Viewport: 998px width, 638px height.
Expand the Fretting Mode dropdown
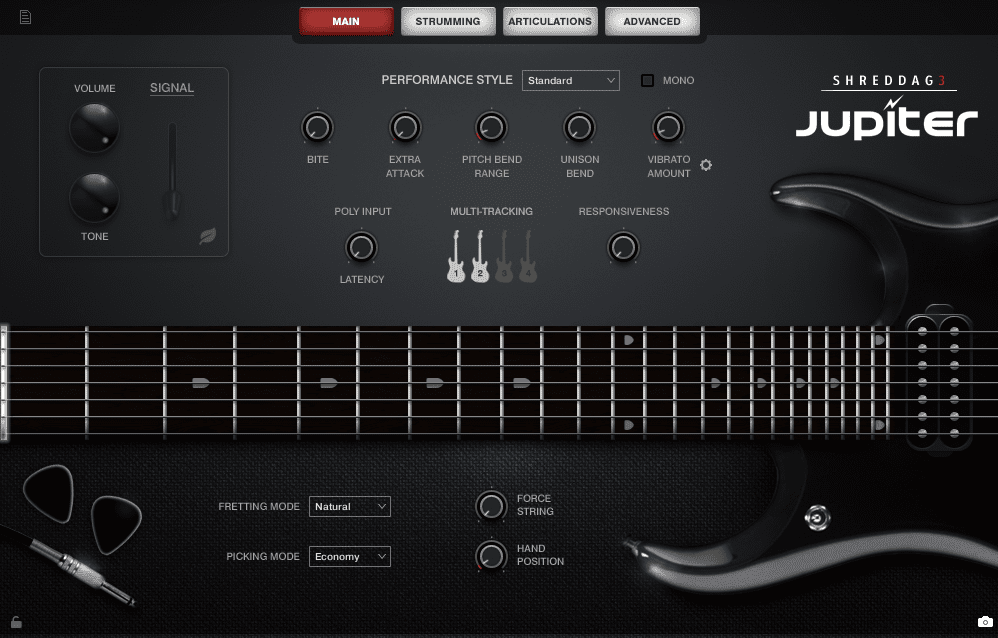click(x=349, y=507)
